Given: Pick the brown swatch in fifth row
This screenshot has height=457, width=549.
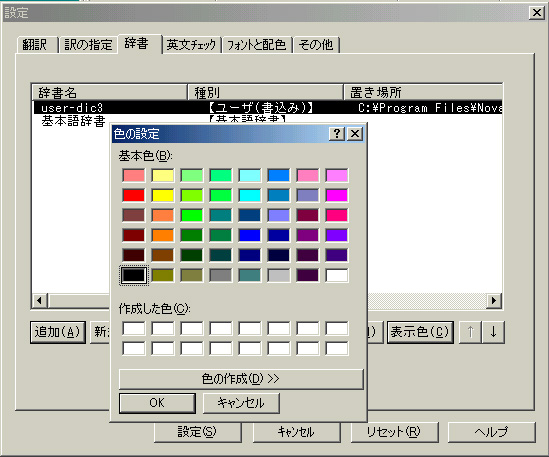Looking at the screenshot, I should tap(163, 255).
